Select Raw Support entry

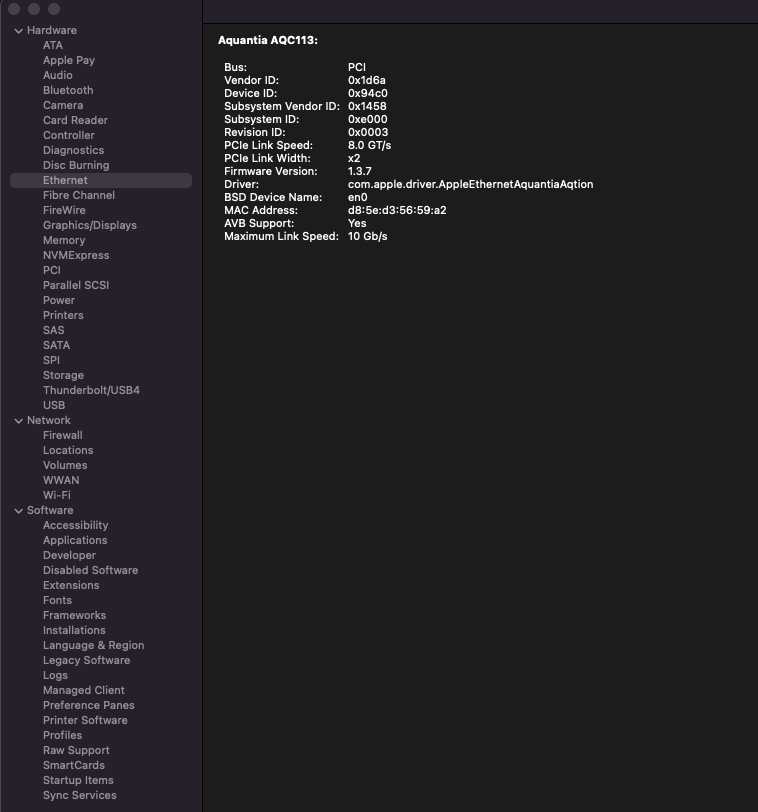[76, 751]
